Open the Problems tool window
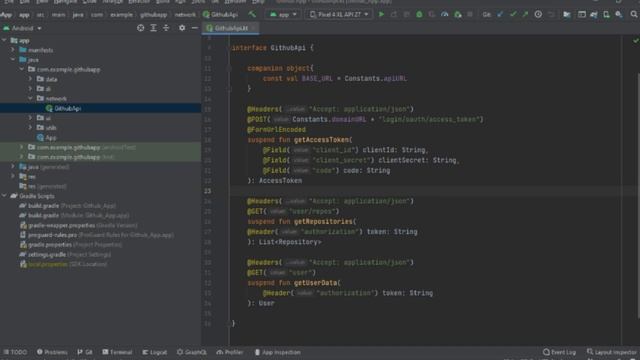The width and height of the screenshot is (640, 360). click(x=52, y=352)
